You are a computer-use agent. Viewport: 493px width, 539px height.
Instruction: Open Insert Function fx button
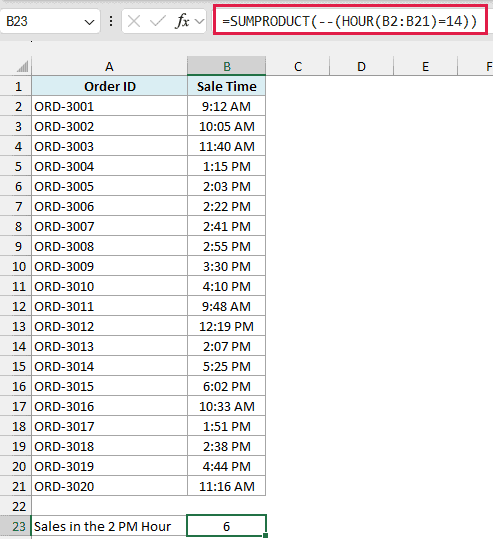pos(182,22)
